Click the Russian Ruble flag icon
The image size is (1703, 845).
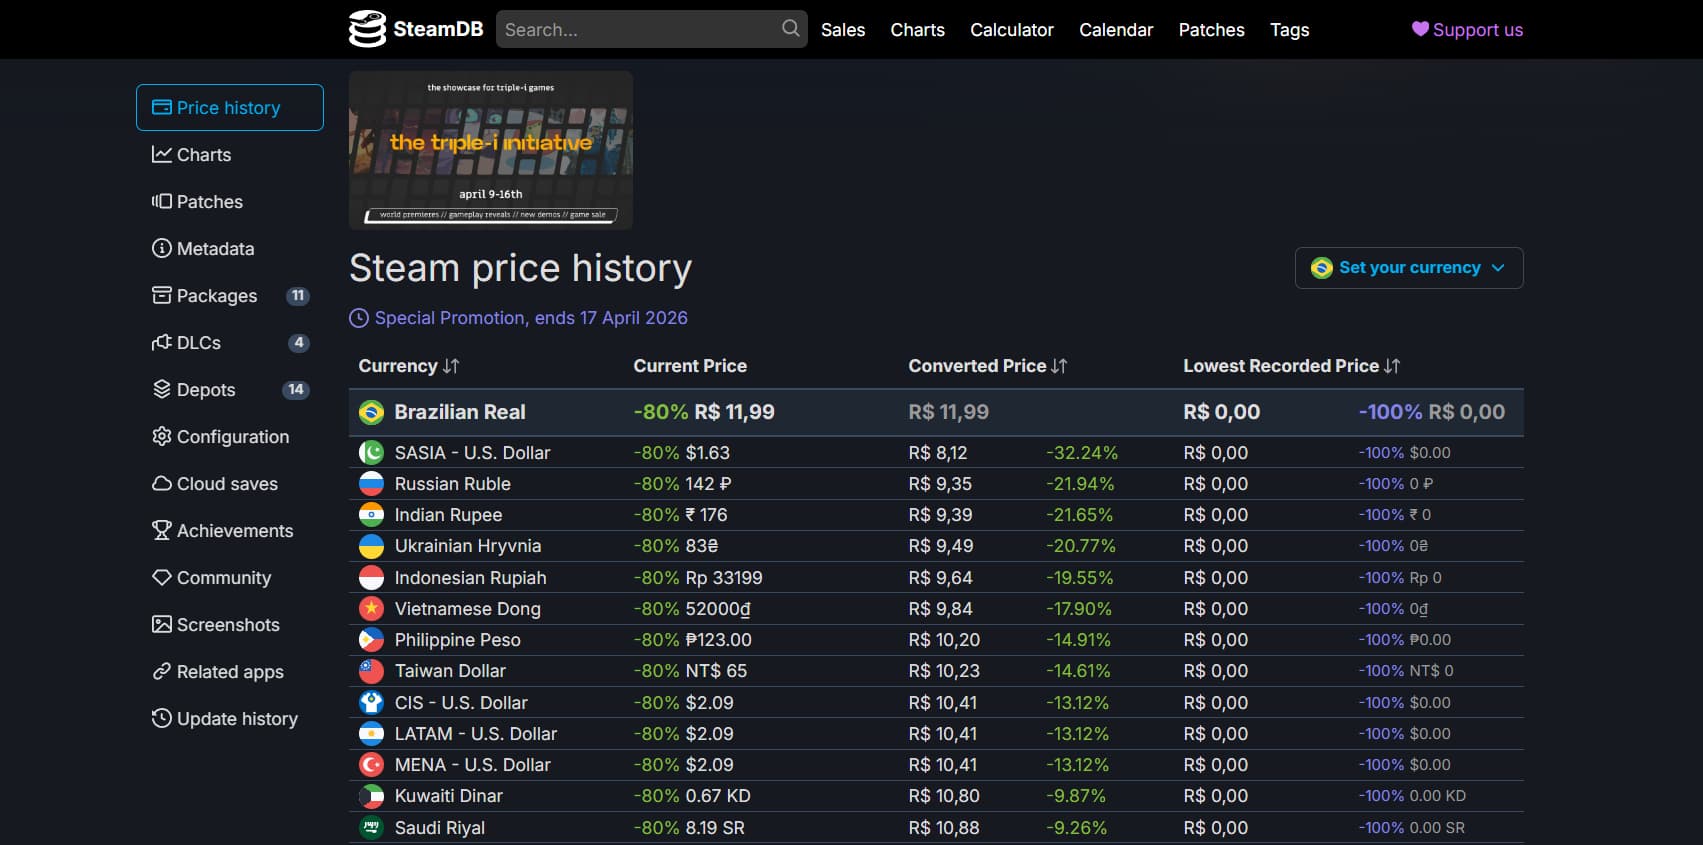(x=371, y=484)
